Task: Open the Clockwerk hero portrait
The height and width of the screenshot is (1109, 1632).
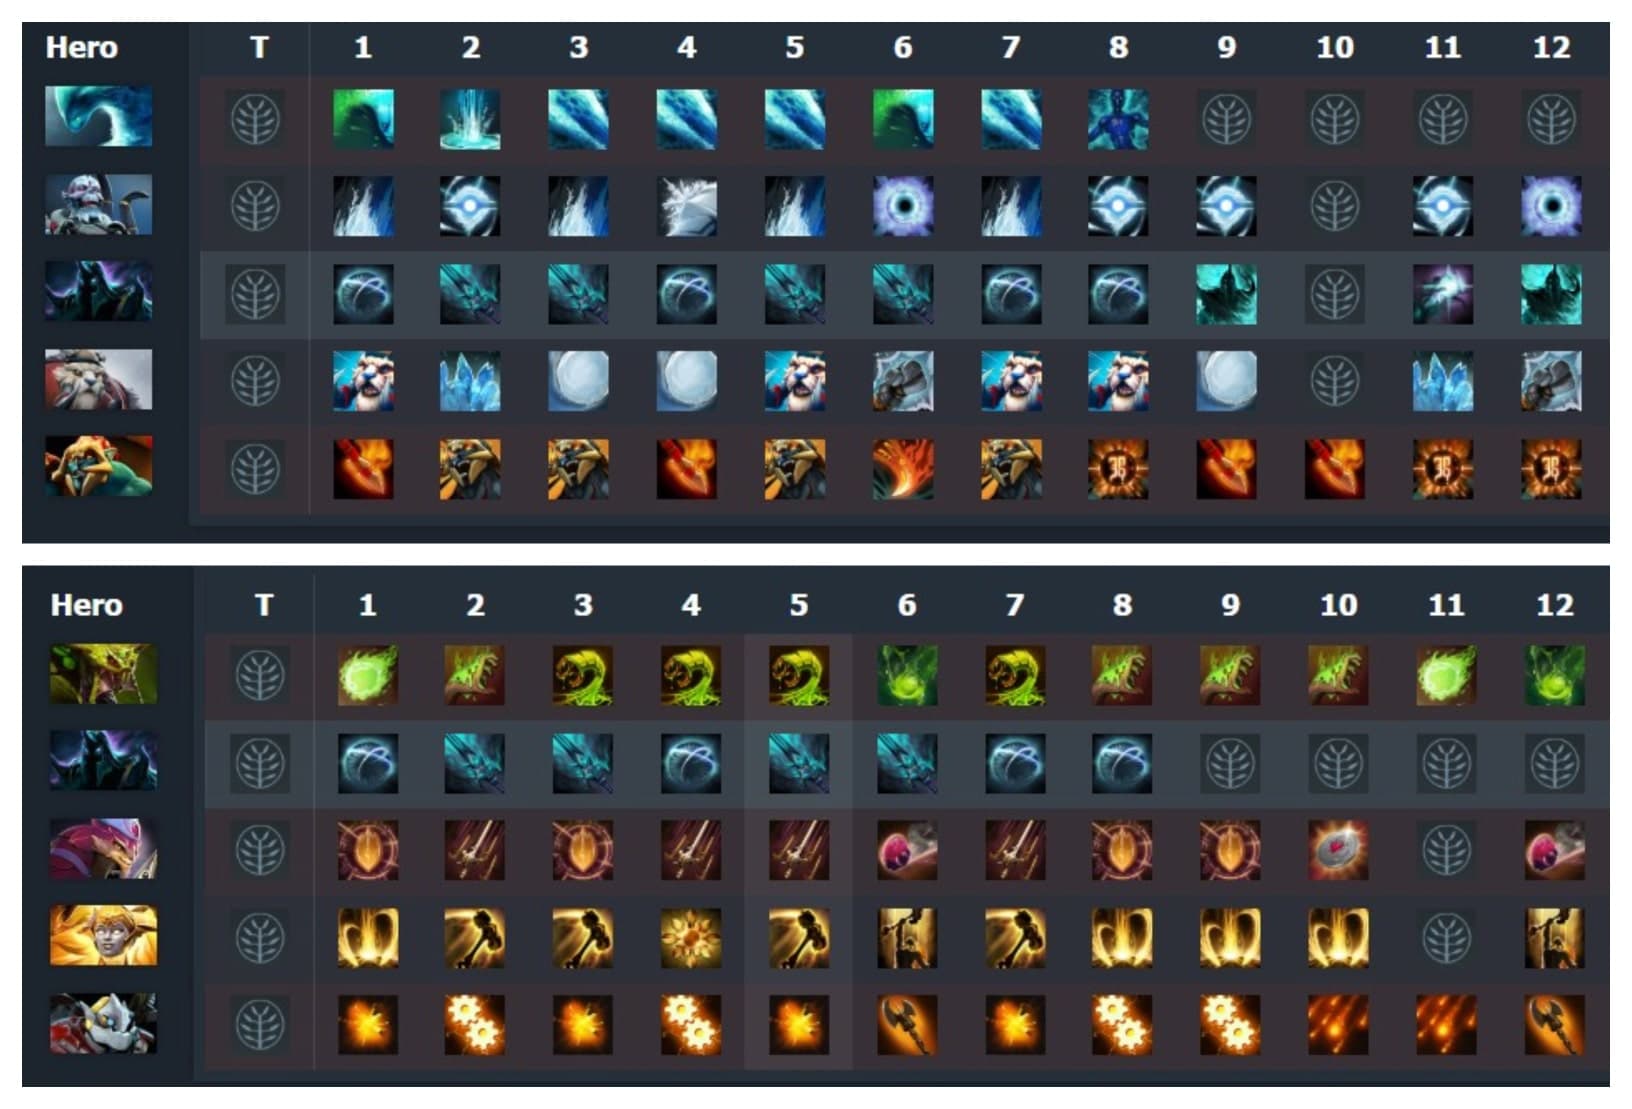Action: click(104, 1022)
